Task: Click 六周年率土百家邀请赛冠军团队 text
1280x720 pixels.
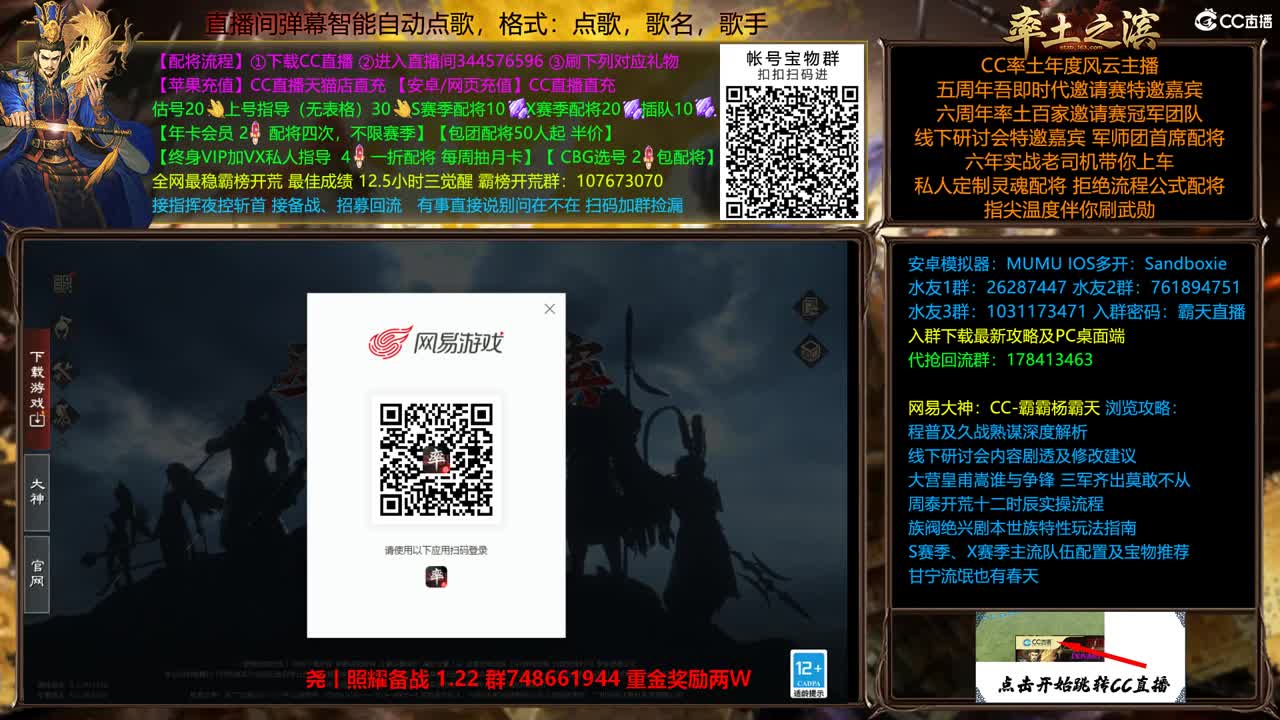Action: coord(1069,114)
